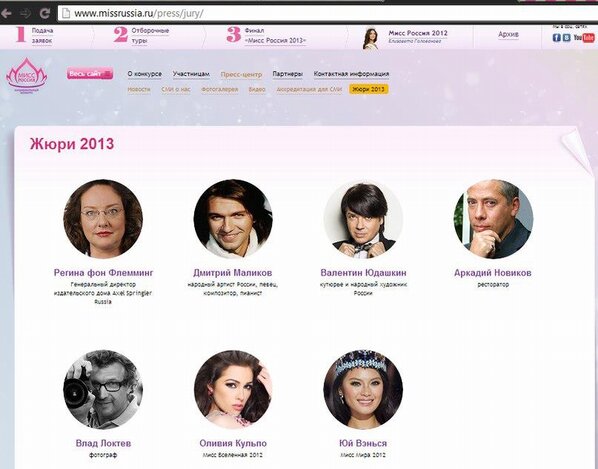Click the browser back arrow
Viewport: 598px width, 469px height.
click(6, 14)
